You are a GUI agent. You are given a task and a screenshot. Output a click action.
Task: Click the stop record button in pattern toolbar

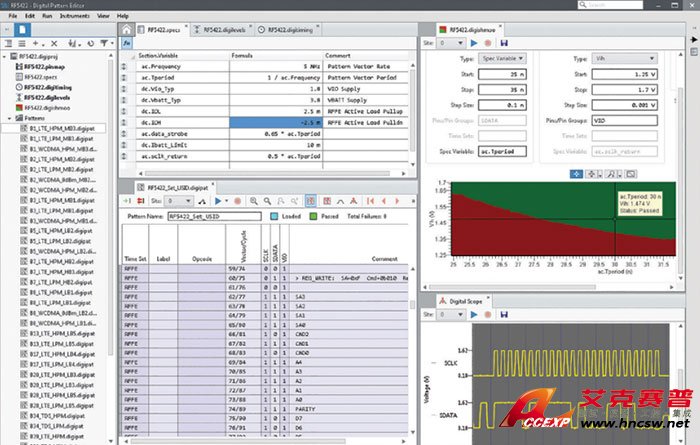coord(240,201)
